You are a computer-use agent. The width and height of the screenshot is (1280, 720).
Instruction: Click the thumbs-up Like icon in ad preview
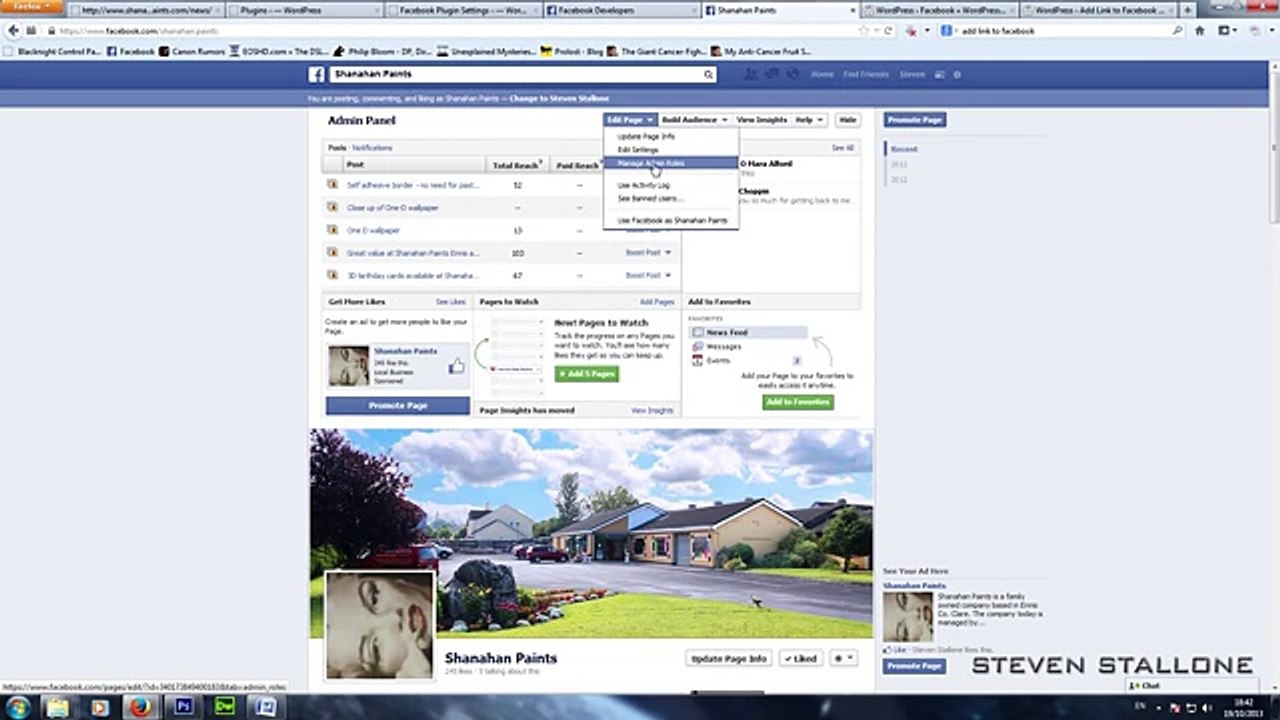tap(457, 366)
